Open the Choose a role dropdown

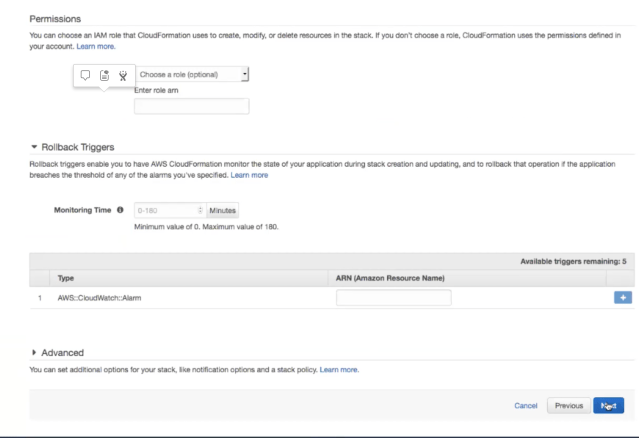click(192, 74)
